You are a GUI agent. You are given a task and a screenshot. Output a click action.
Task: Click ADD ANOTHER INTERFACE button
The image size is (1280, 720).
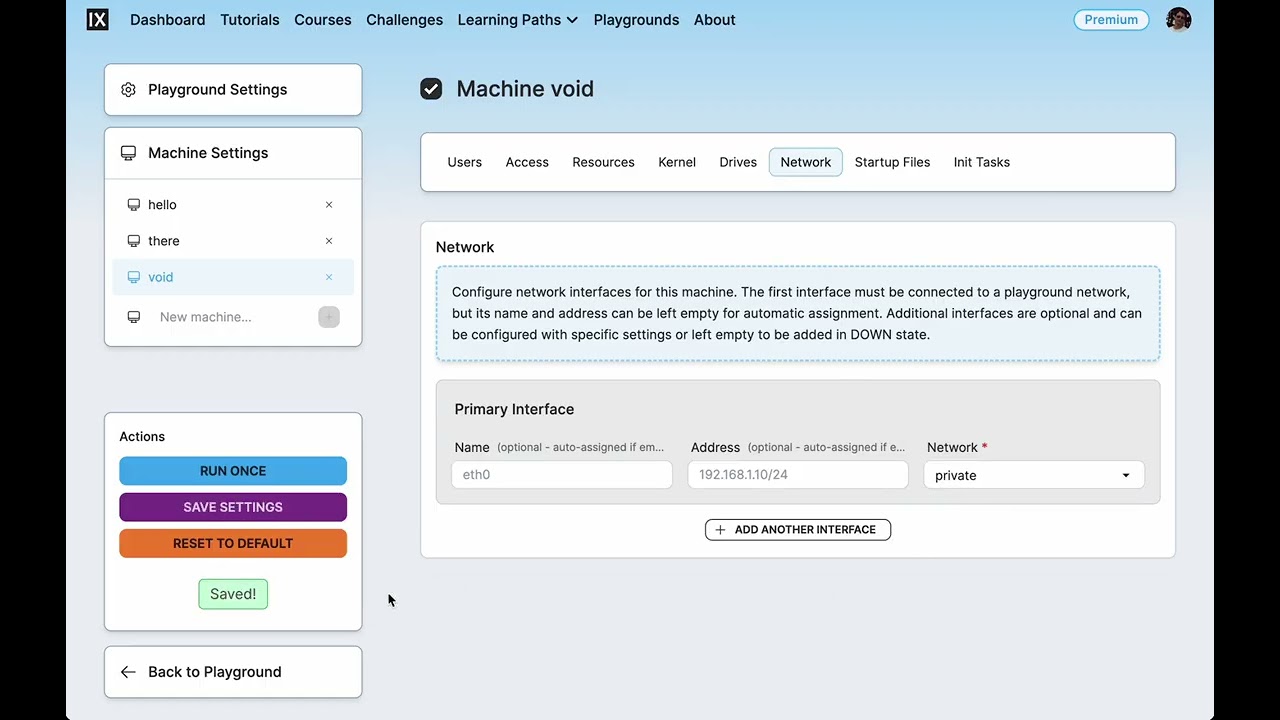coord(797,530)
